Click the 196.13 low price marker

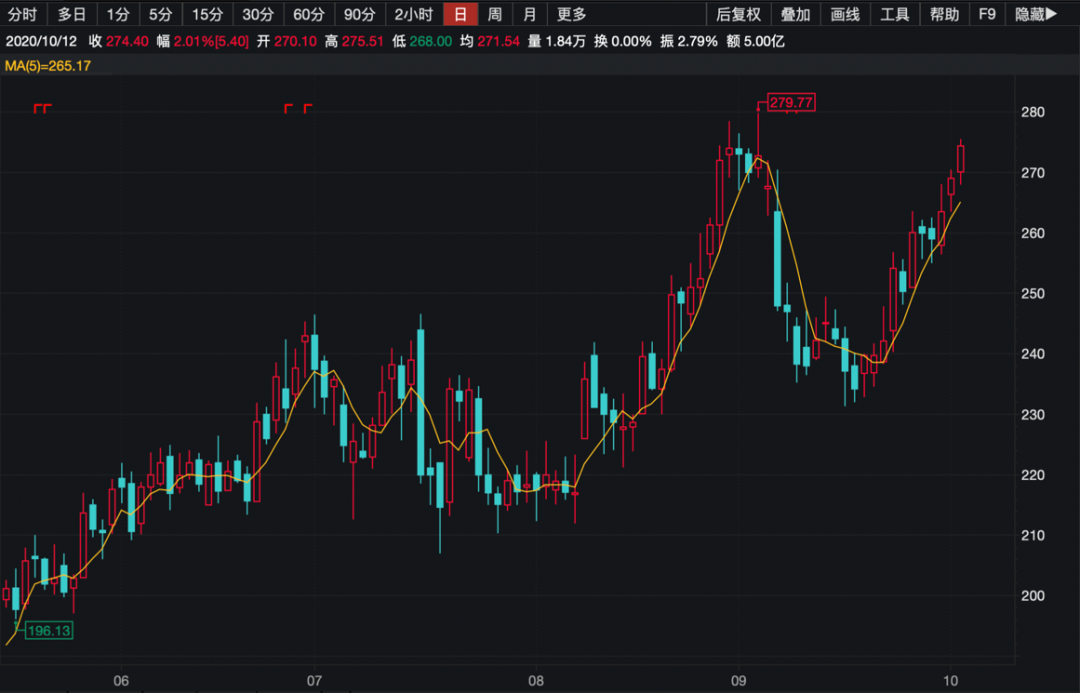click(49, 630)
